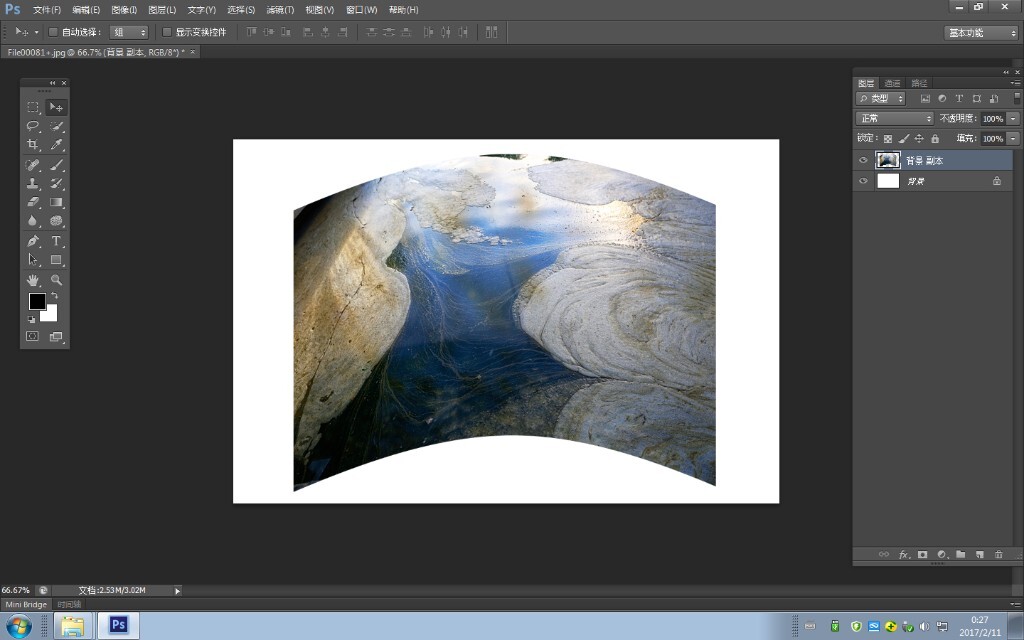Set the background color swatch

click(51, 314)
